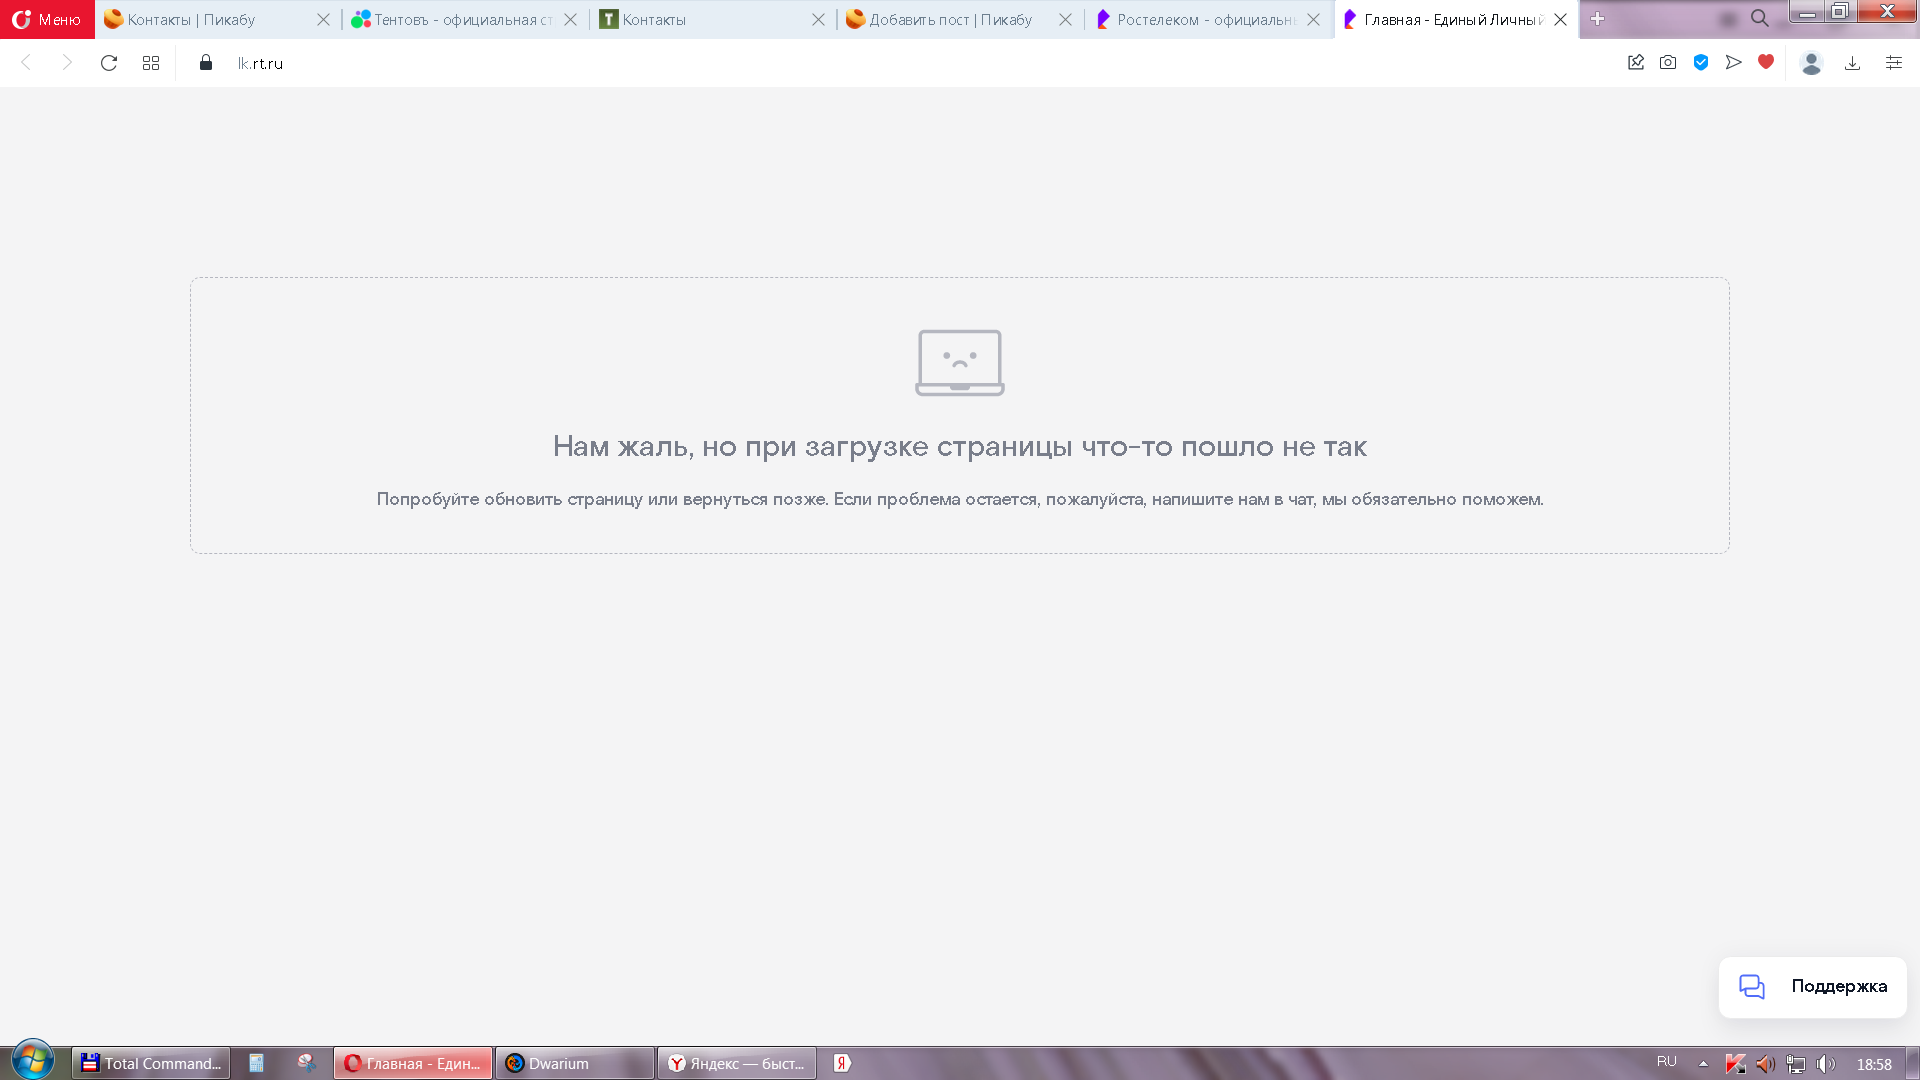Go back with the browser back arrow

27,63
